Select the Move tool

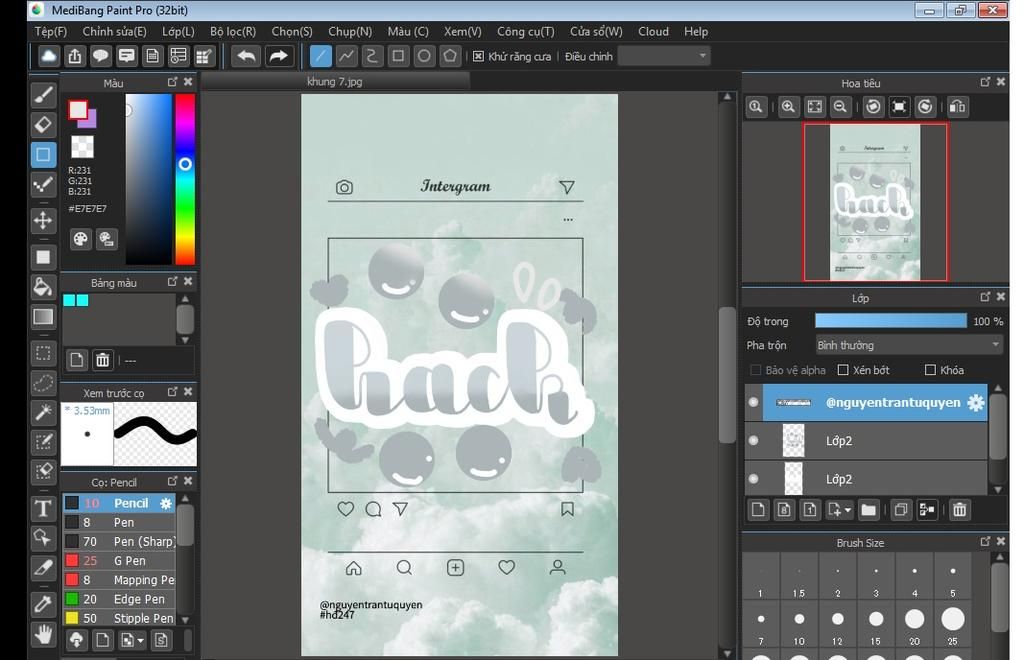click(x=43, y=220)
